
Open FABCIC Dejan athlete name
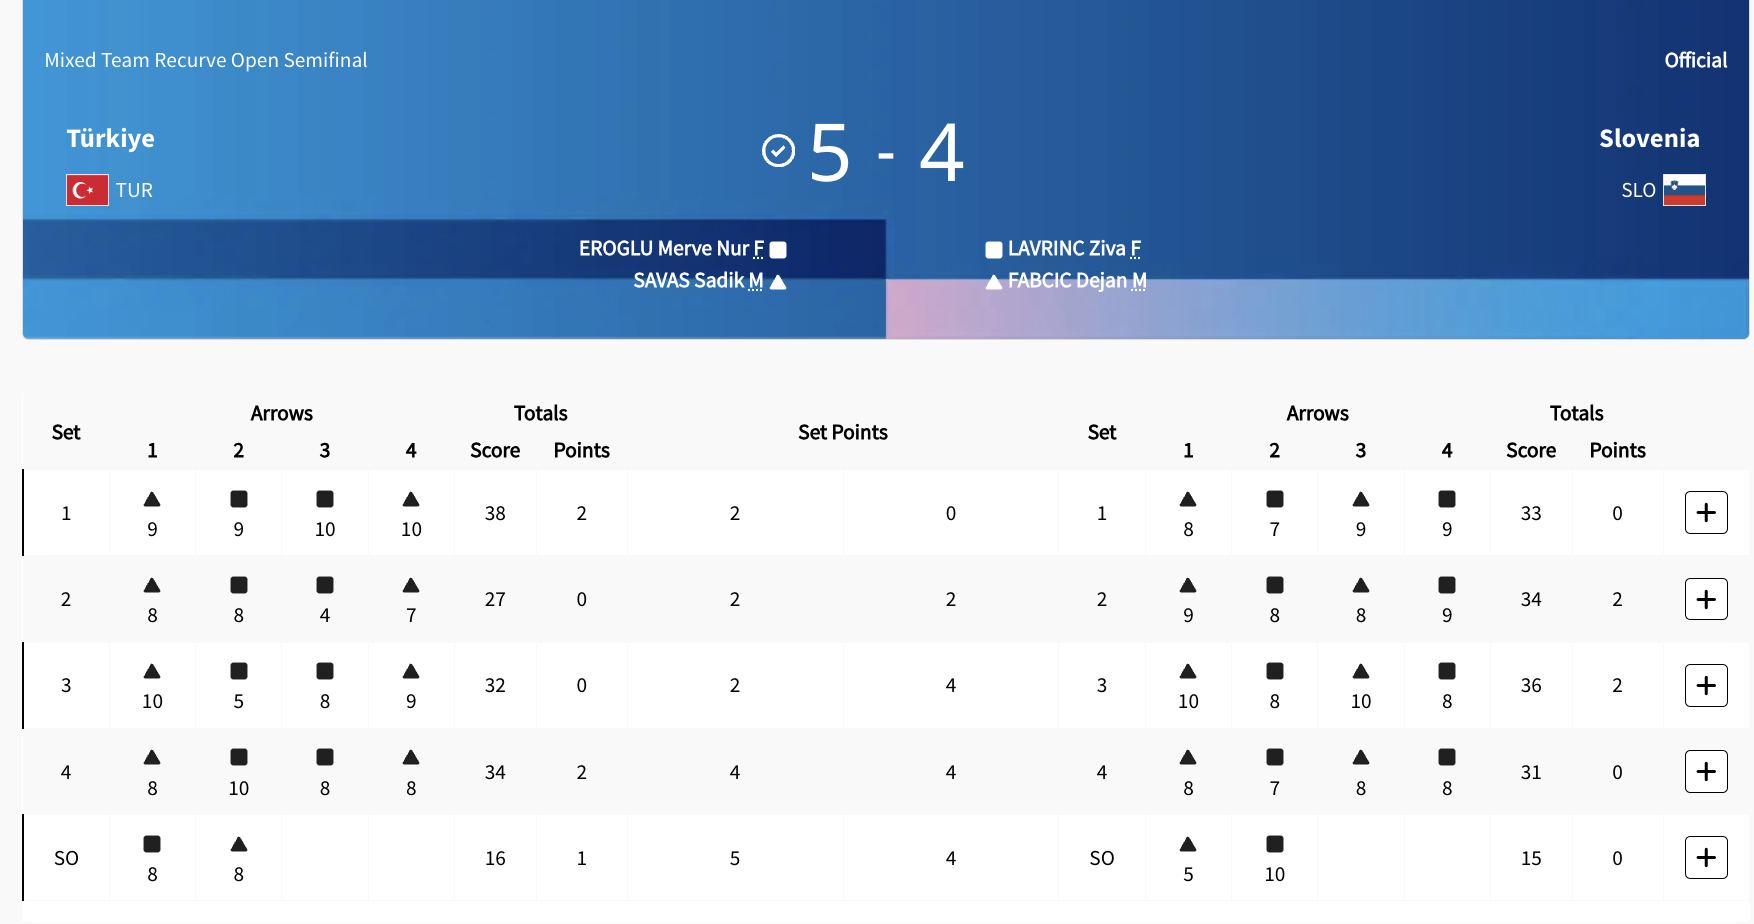tap(1067, 281)
